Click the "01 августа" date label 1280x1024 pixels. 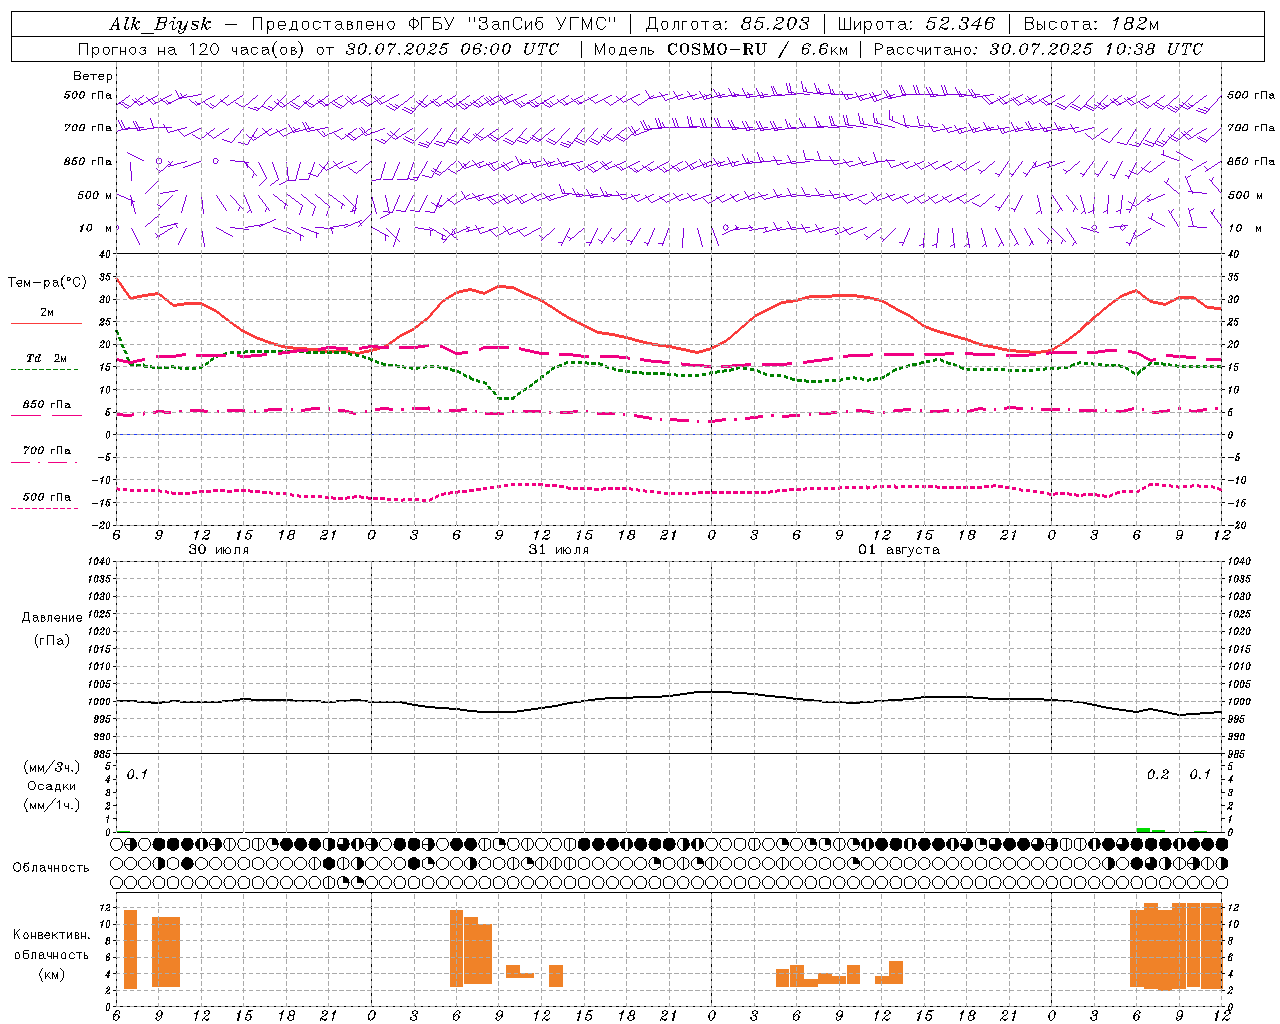899,550
